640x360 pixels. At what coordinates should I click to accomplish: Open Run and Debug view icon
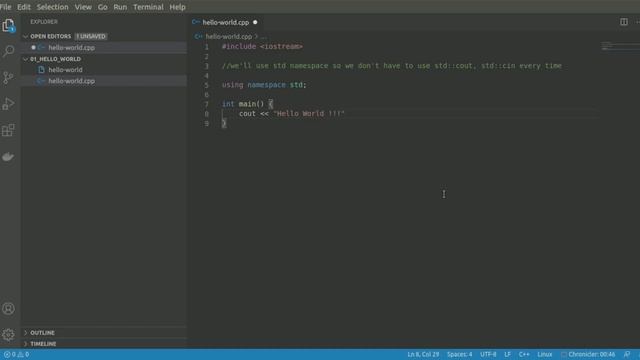(x=8, y=104)
